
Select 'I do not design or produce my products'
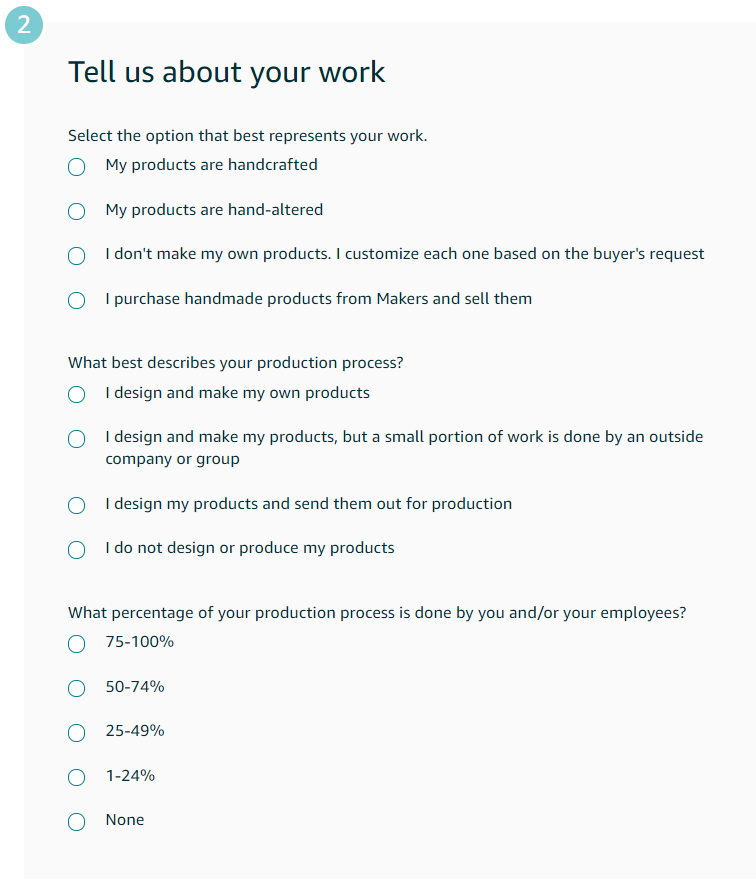[76, 549]
